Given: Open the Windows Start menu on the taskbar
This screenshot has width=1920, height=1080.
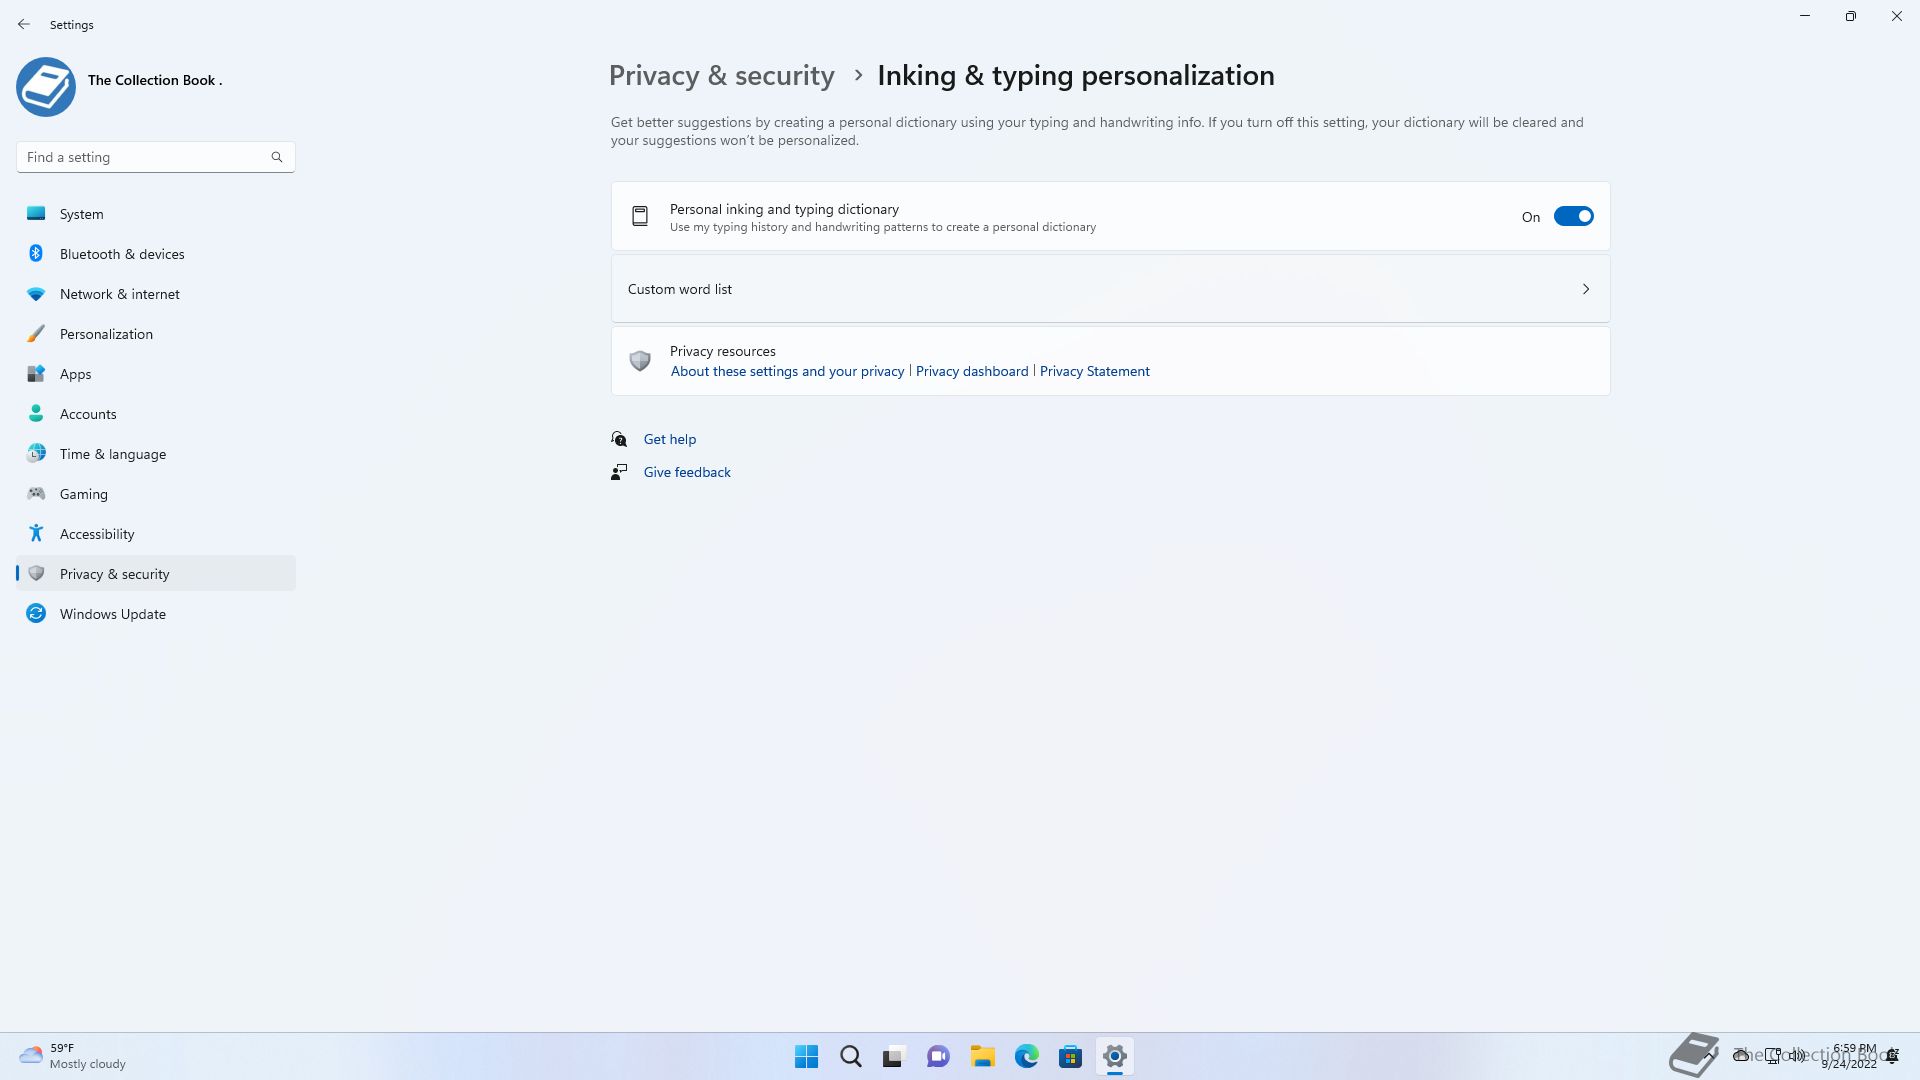Looking at the screenshot, I should tap(806, 1056).
